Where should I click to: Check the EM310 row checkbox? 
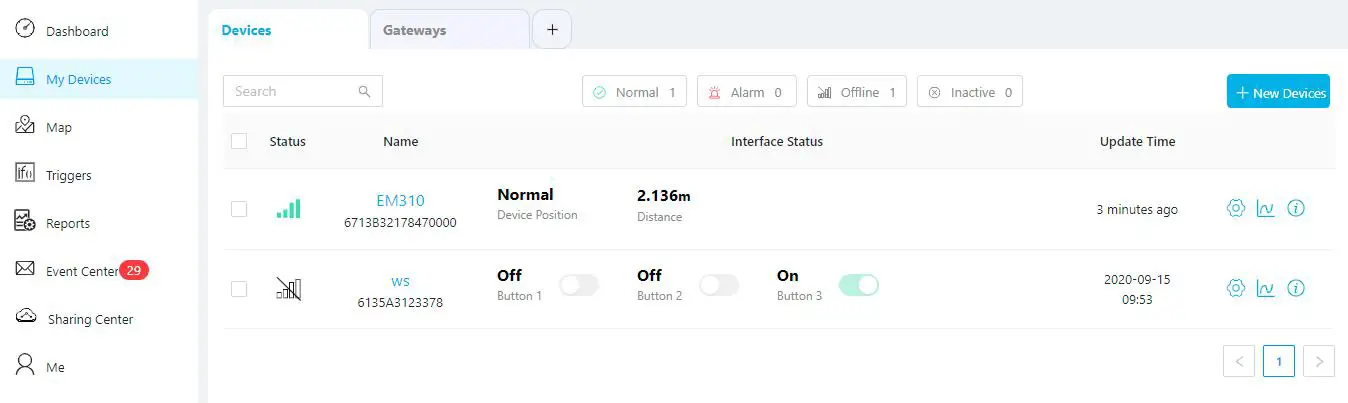[x=239, y=209]
